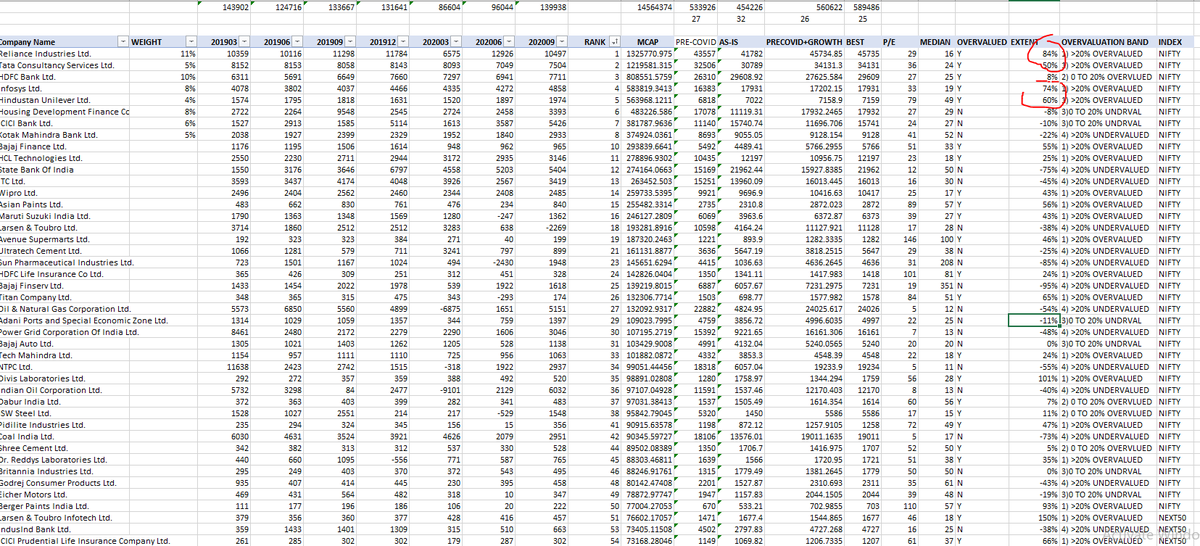Select the INDEX header cell
The width and height of the screenshot is (1200, 546).
point(1177,41)
